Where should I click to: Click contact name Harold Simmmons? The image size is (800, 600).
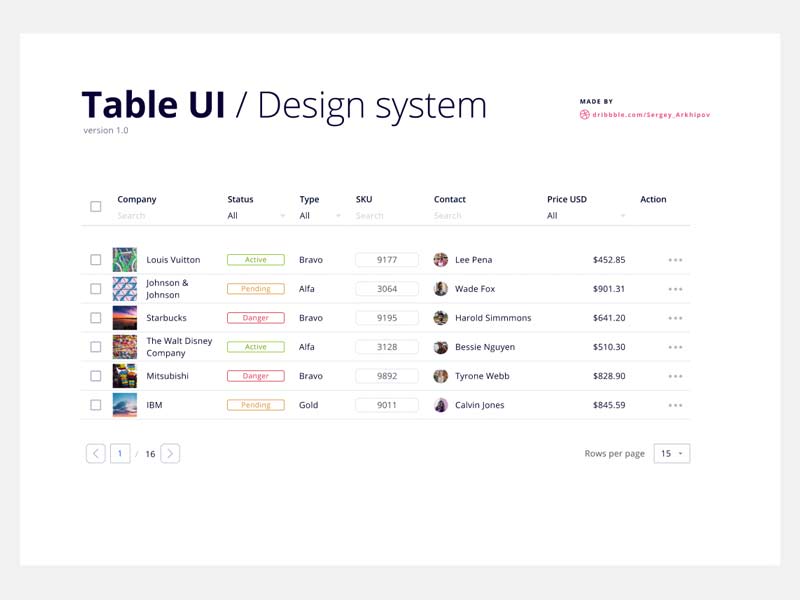point(493,318)
